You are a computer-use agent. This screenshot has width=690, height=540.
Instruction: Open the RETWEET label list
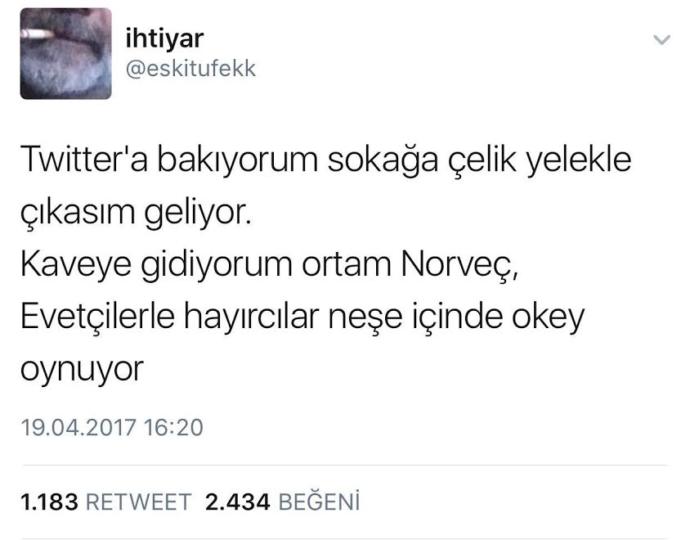point(138,502)
